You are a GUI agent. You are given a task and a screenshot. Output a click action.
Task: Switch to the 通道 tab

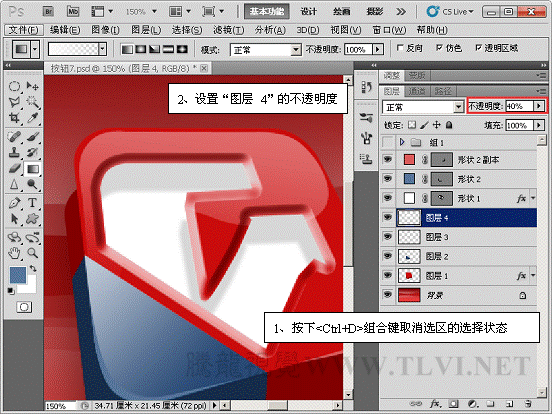[417, 91]
